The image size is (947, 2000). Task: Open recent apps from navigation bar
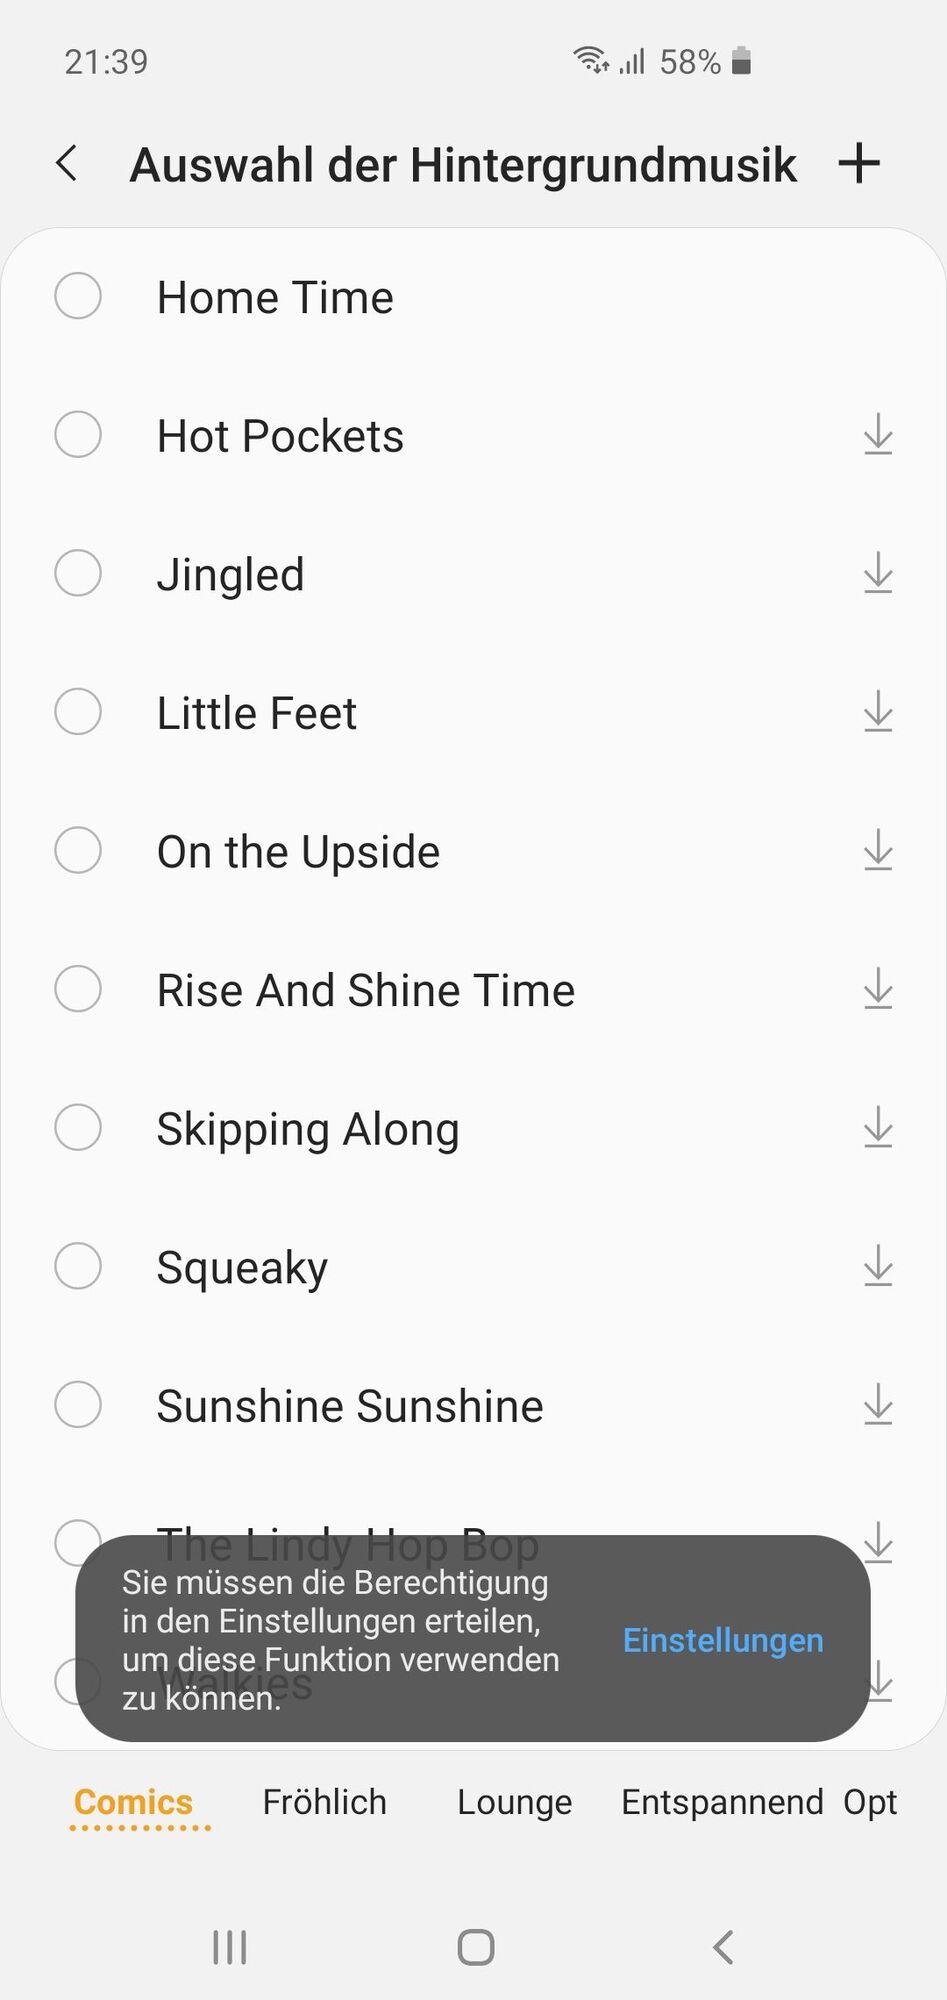coord(230,1947)
